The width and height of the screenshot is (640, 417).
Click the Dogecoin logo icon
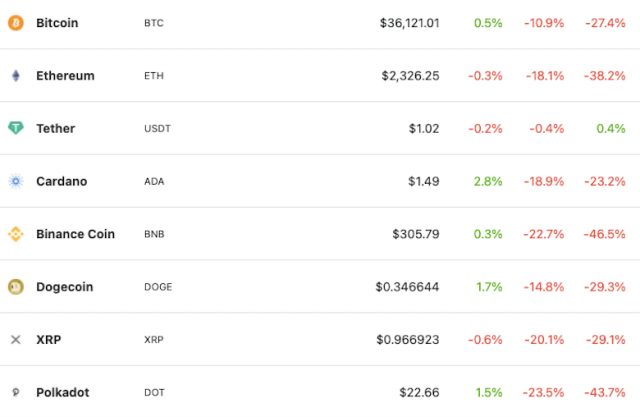15,287
